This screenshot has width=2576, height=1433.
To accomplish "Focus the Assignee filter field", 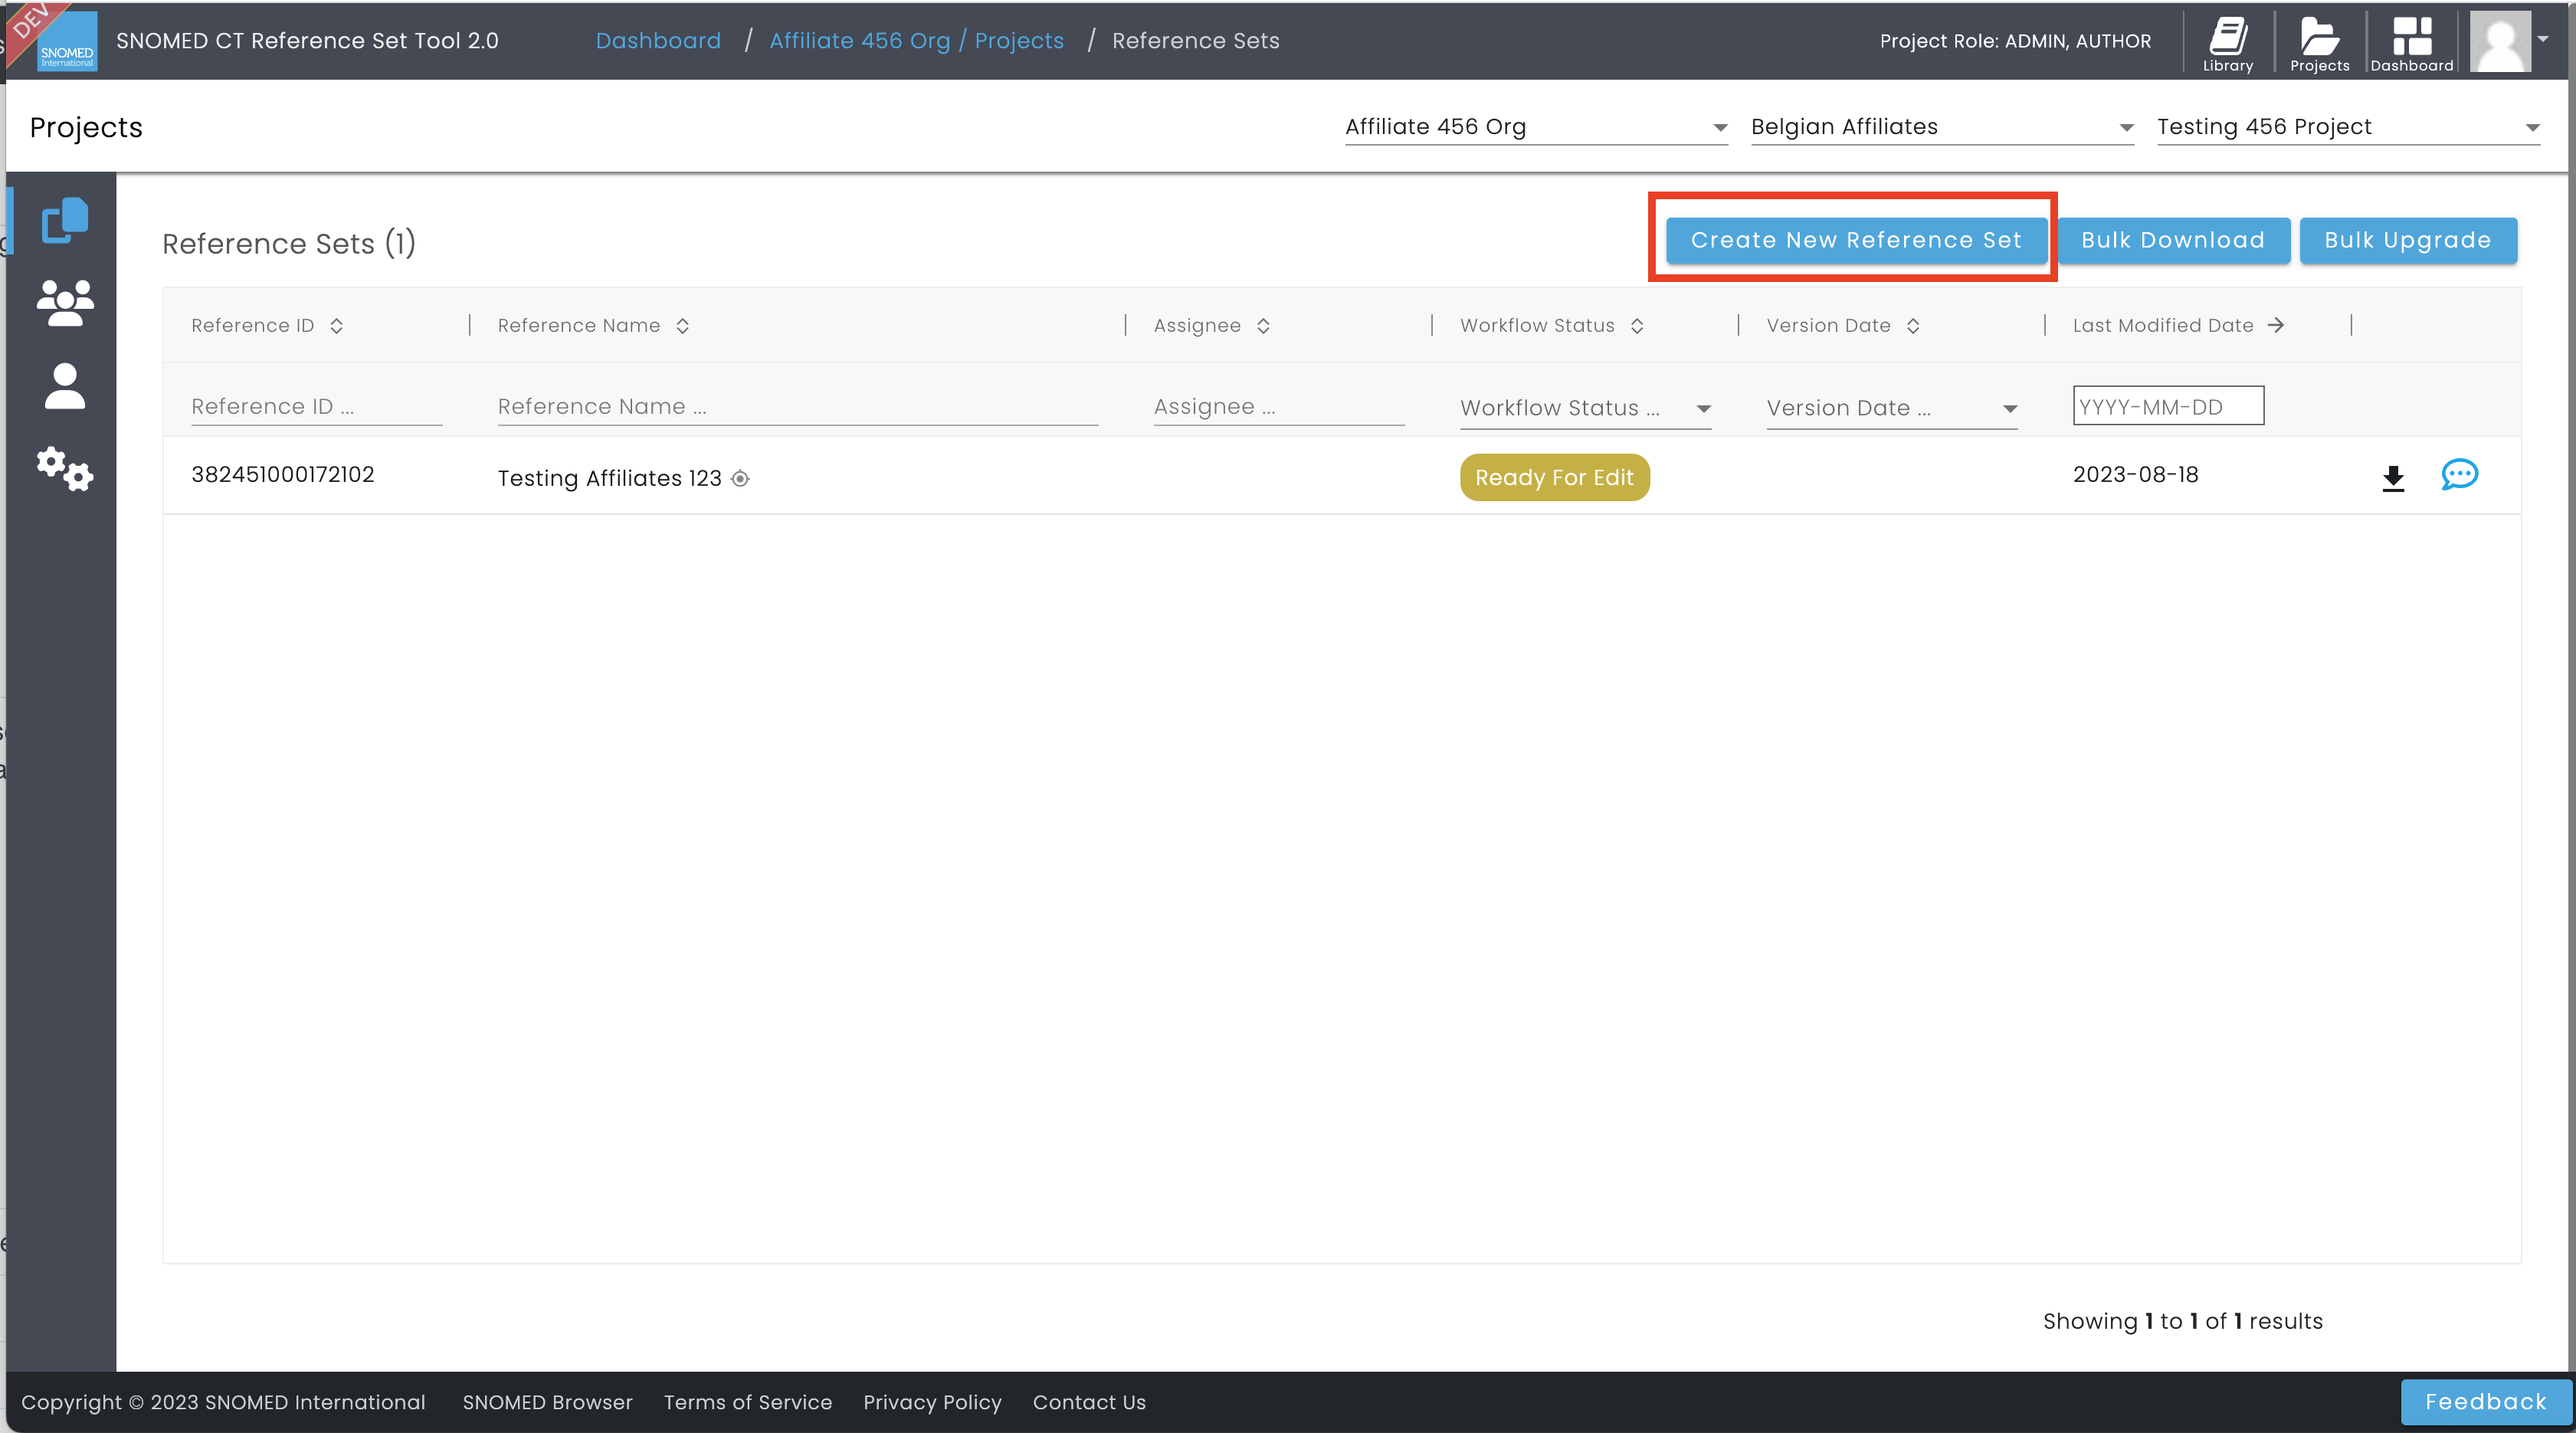I will tap(1278, 407).
